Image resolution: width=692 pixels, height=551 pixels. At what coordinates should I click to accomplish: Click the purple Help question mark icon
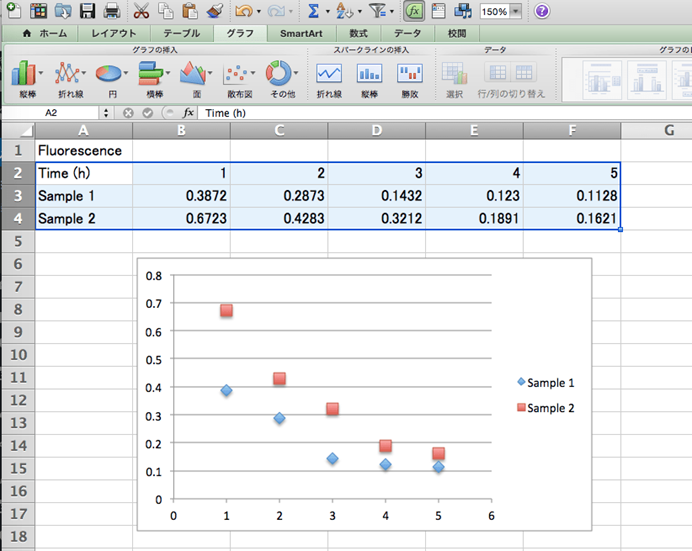click(x=542, y=12)
